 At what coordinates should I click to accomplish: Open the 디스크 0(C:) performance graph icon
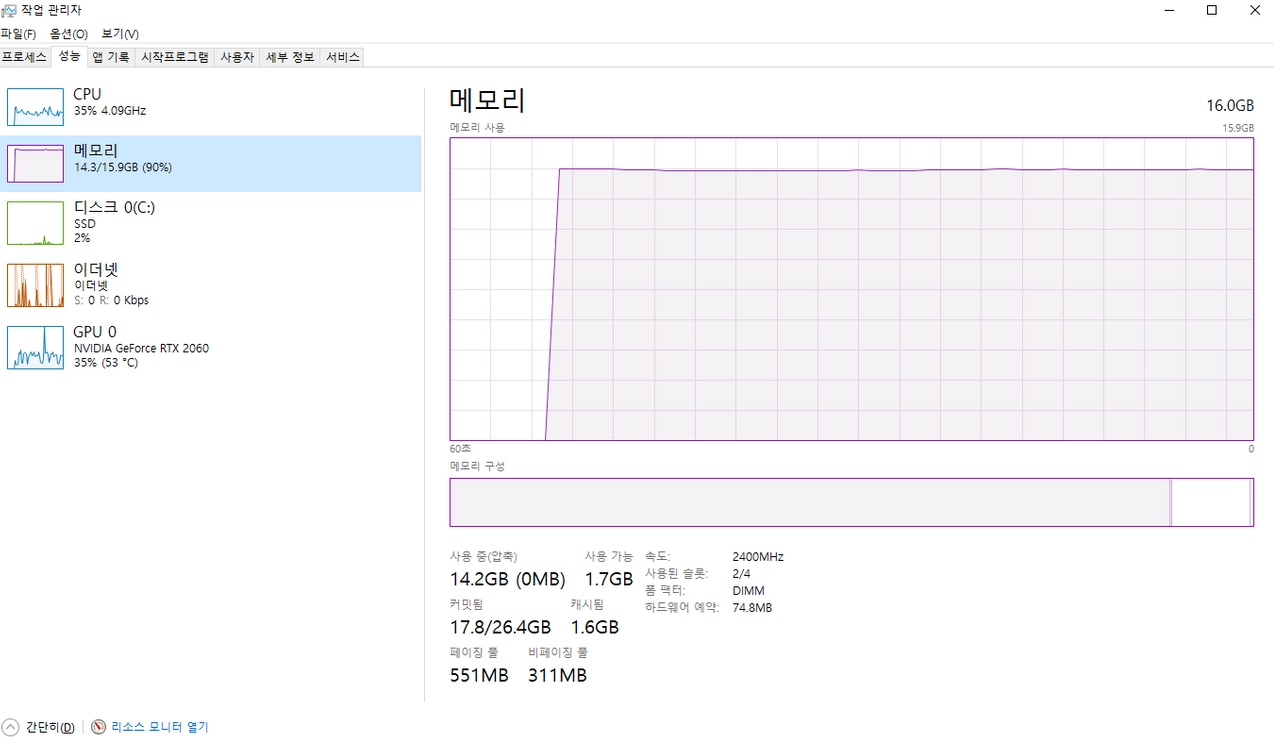(x=35, y=223)
